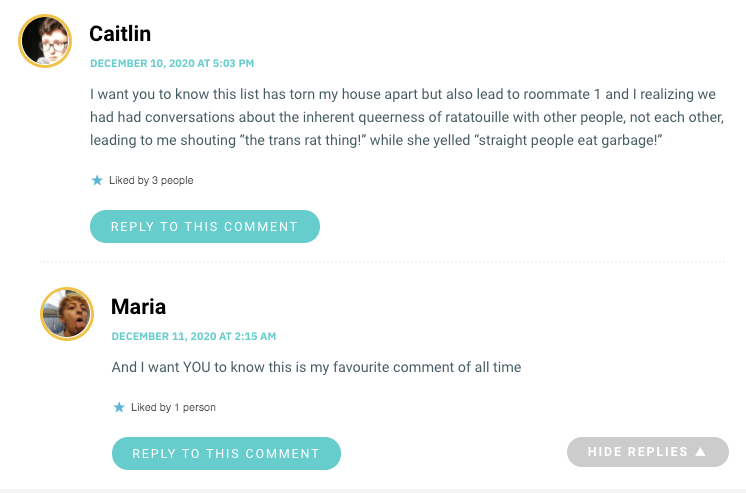Click the dotted divider between the comments
Screen dimensions: 746x493
pos(382,263)
